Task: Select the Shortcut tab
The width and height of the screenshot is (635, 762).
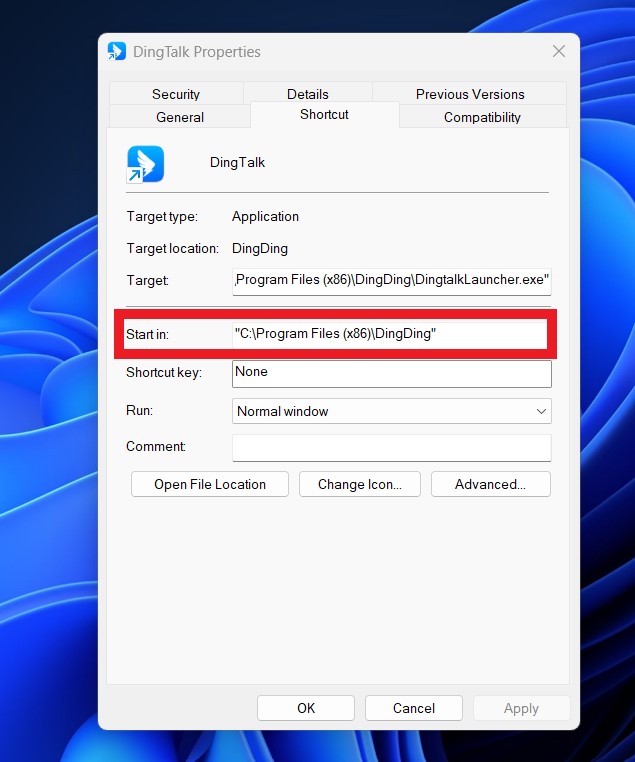Action: click(x=325, y=115)
